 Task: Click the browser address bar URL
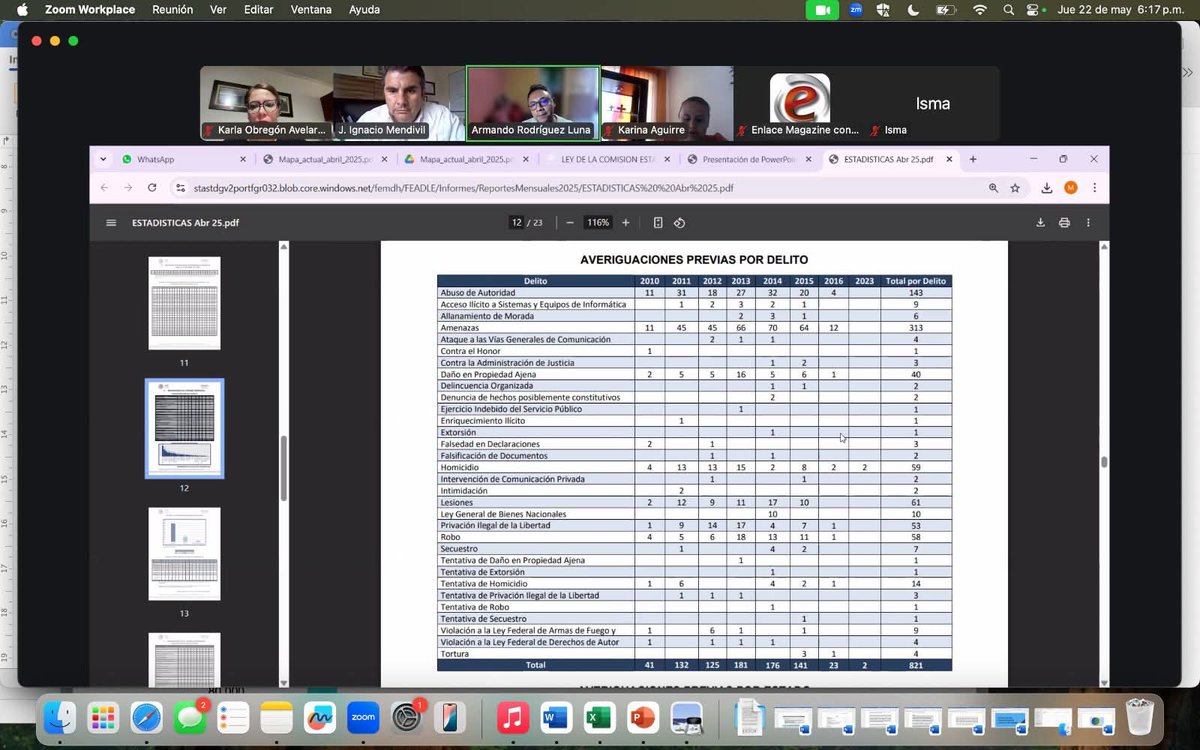point(464,188)
